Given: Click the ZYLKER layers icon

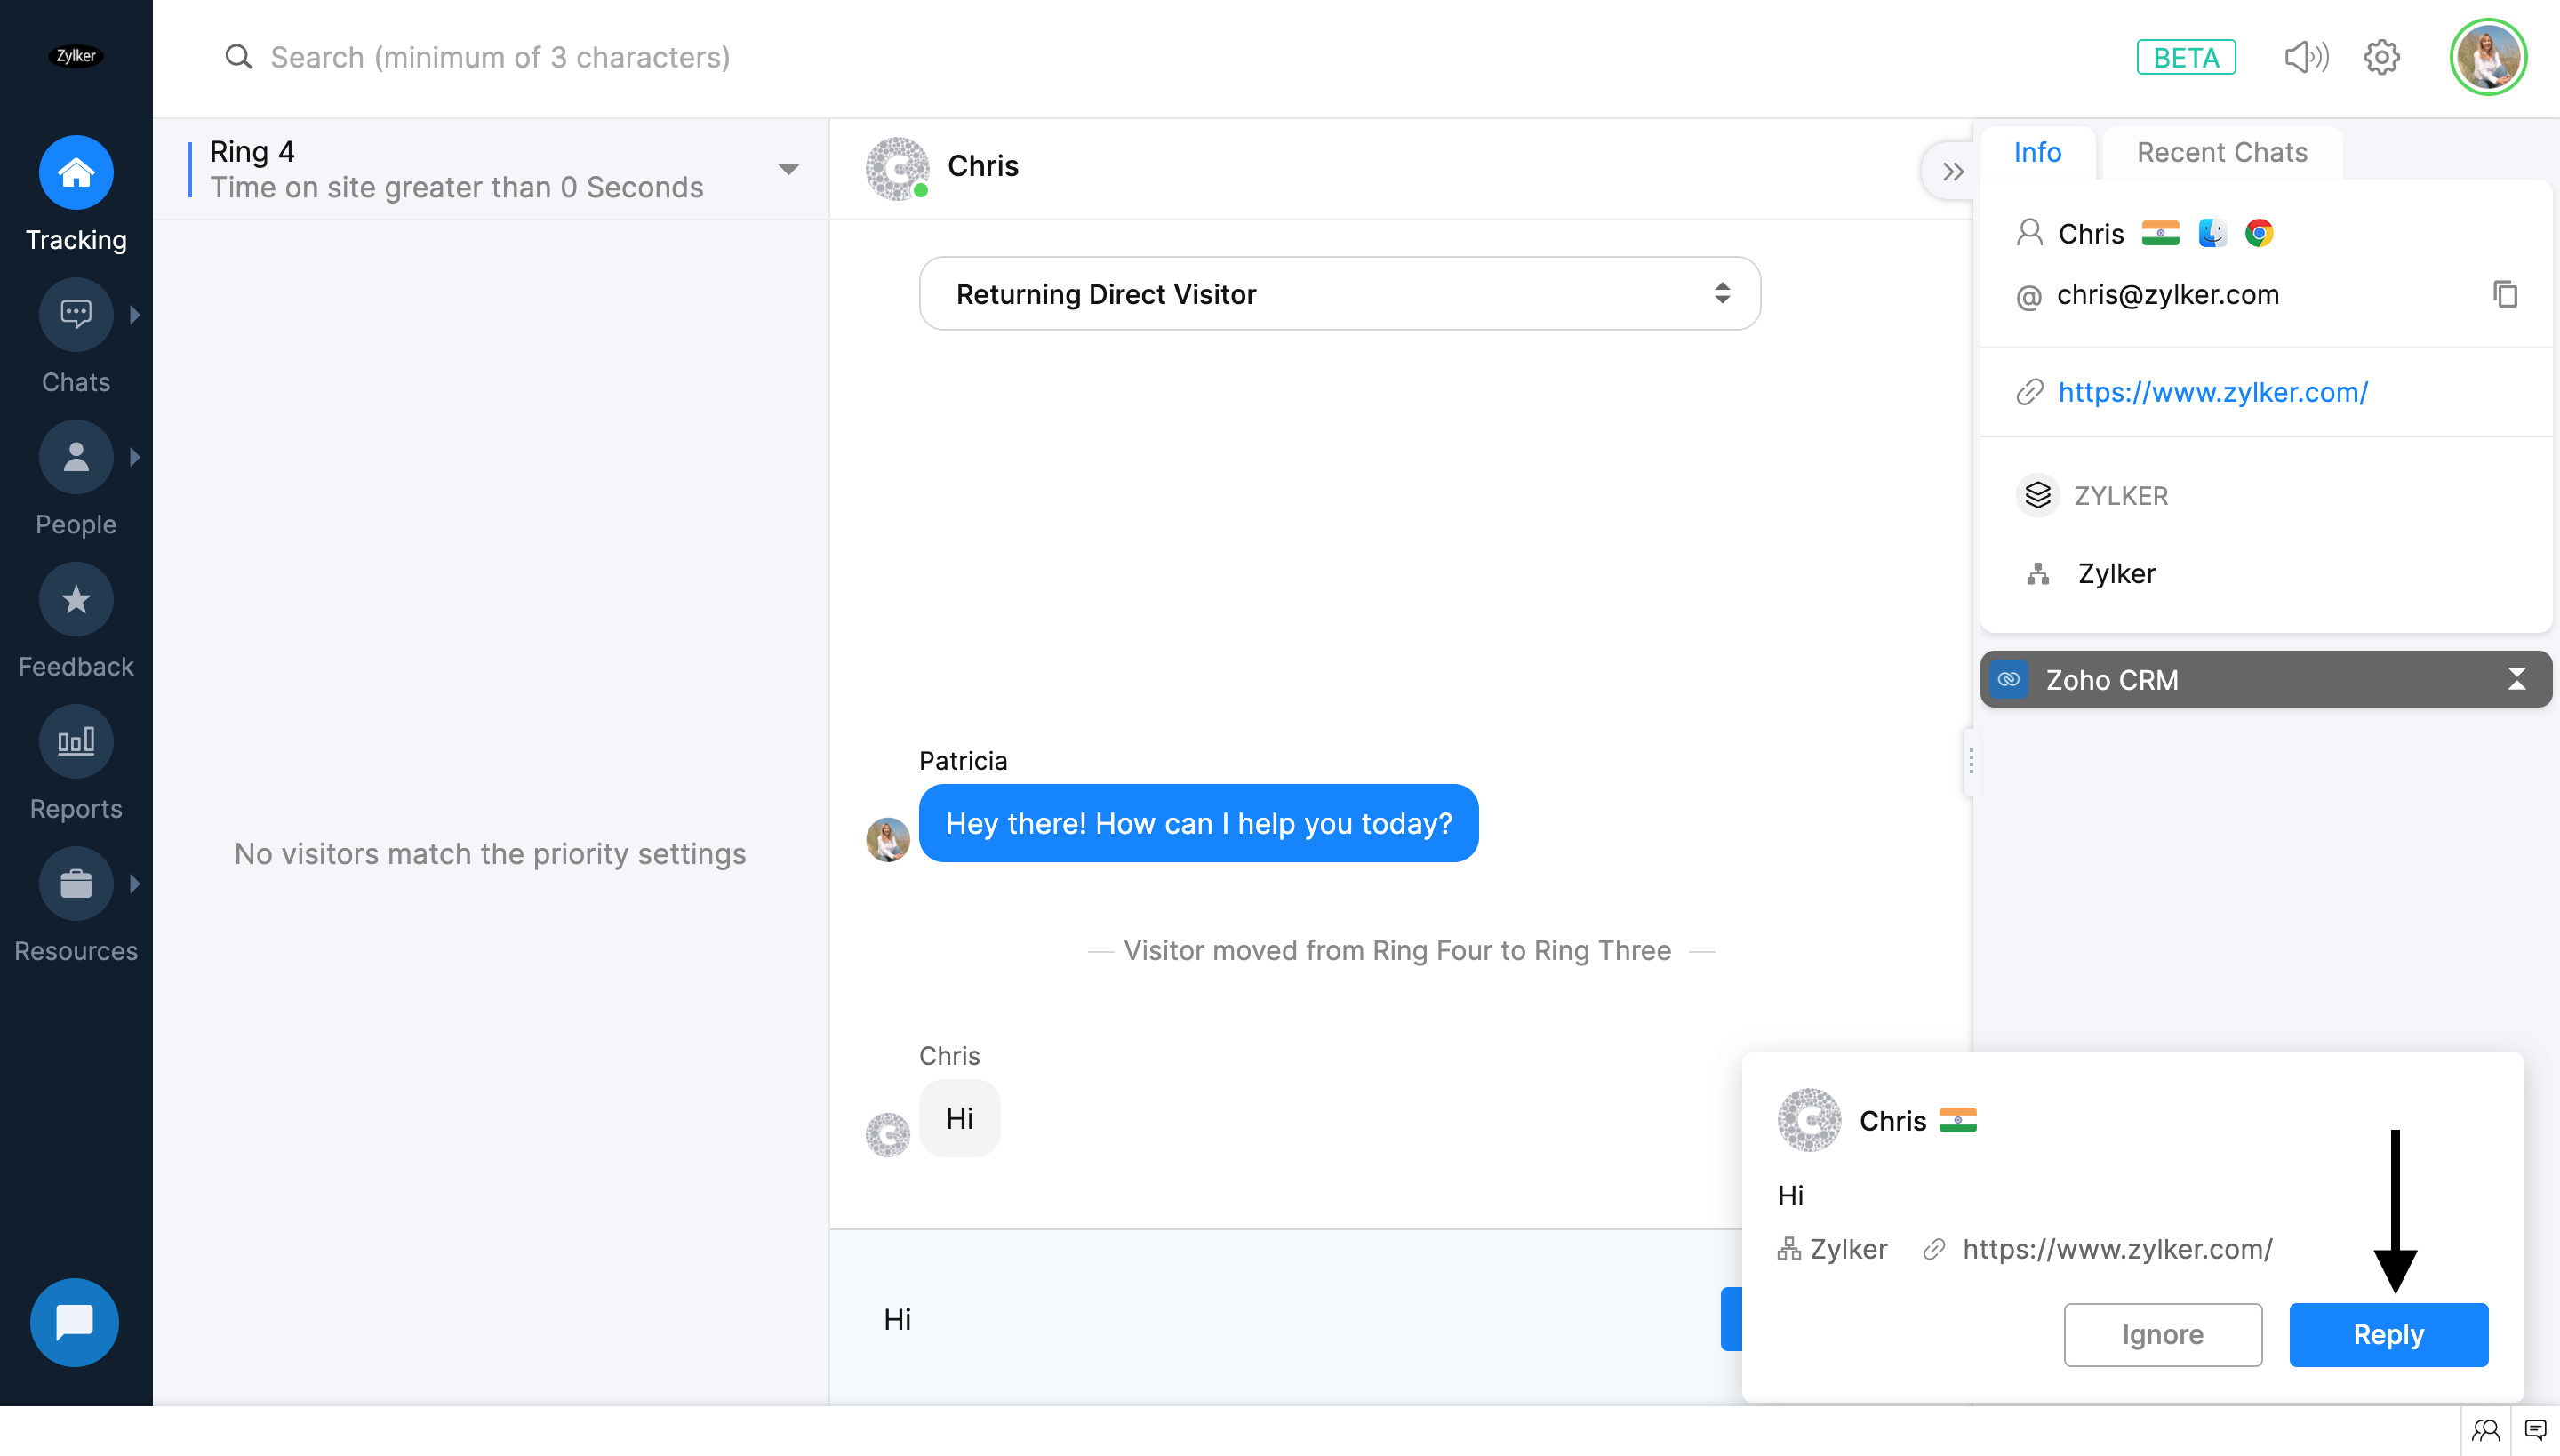Looking at the screenshot, I should (2037, 495).
